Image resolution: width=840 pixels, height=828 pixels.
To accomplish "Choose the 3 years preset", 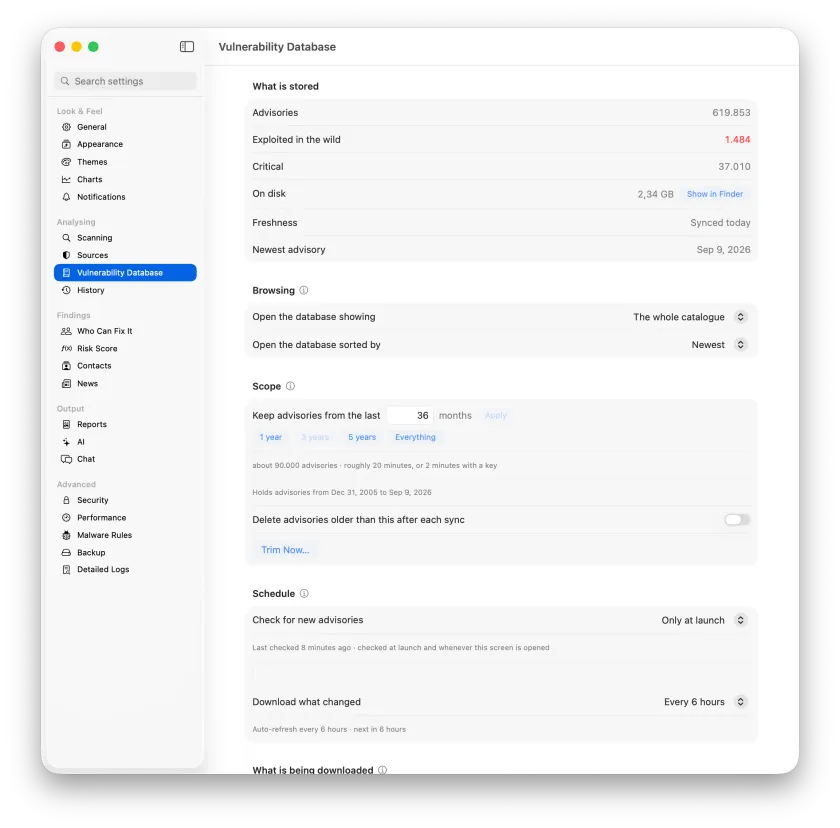I will [315, 437].
